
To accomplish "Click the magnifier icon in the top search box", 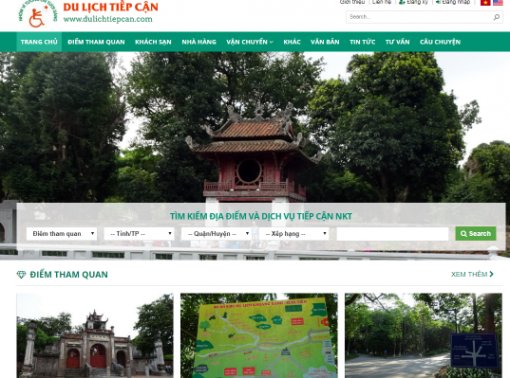I will tap(496, 17).
